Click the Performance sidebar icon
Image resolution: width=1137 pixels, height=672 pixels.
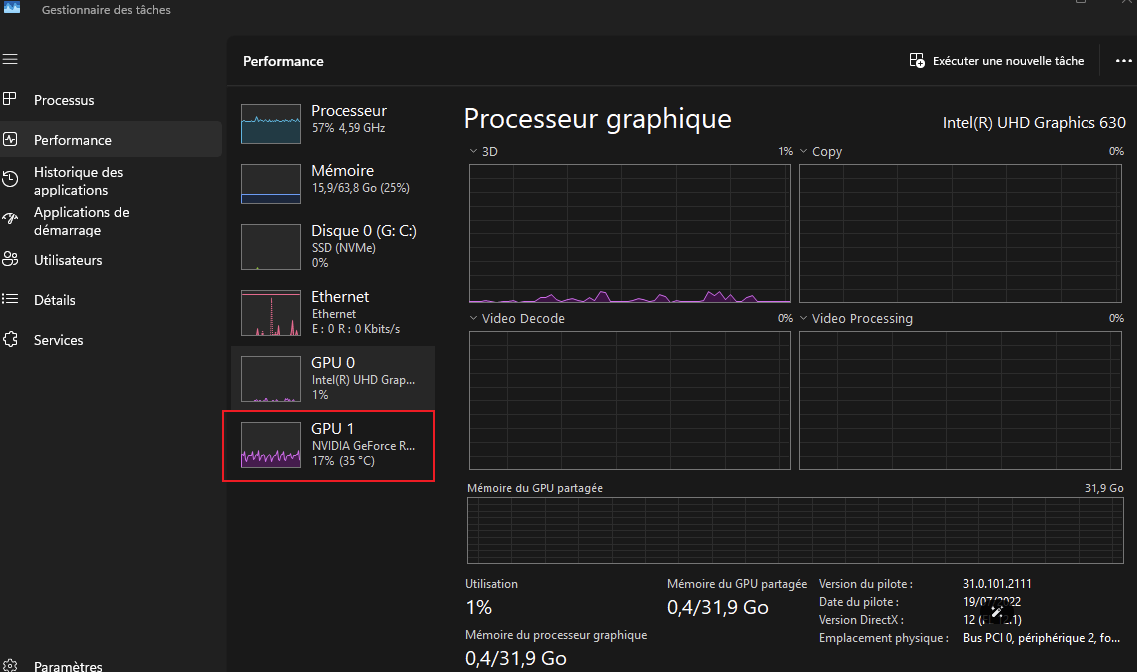coord(10,139)
